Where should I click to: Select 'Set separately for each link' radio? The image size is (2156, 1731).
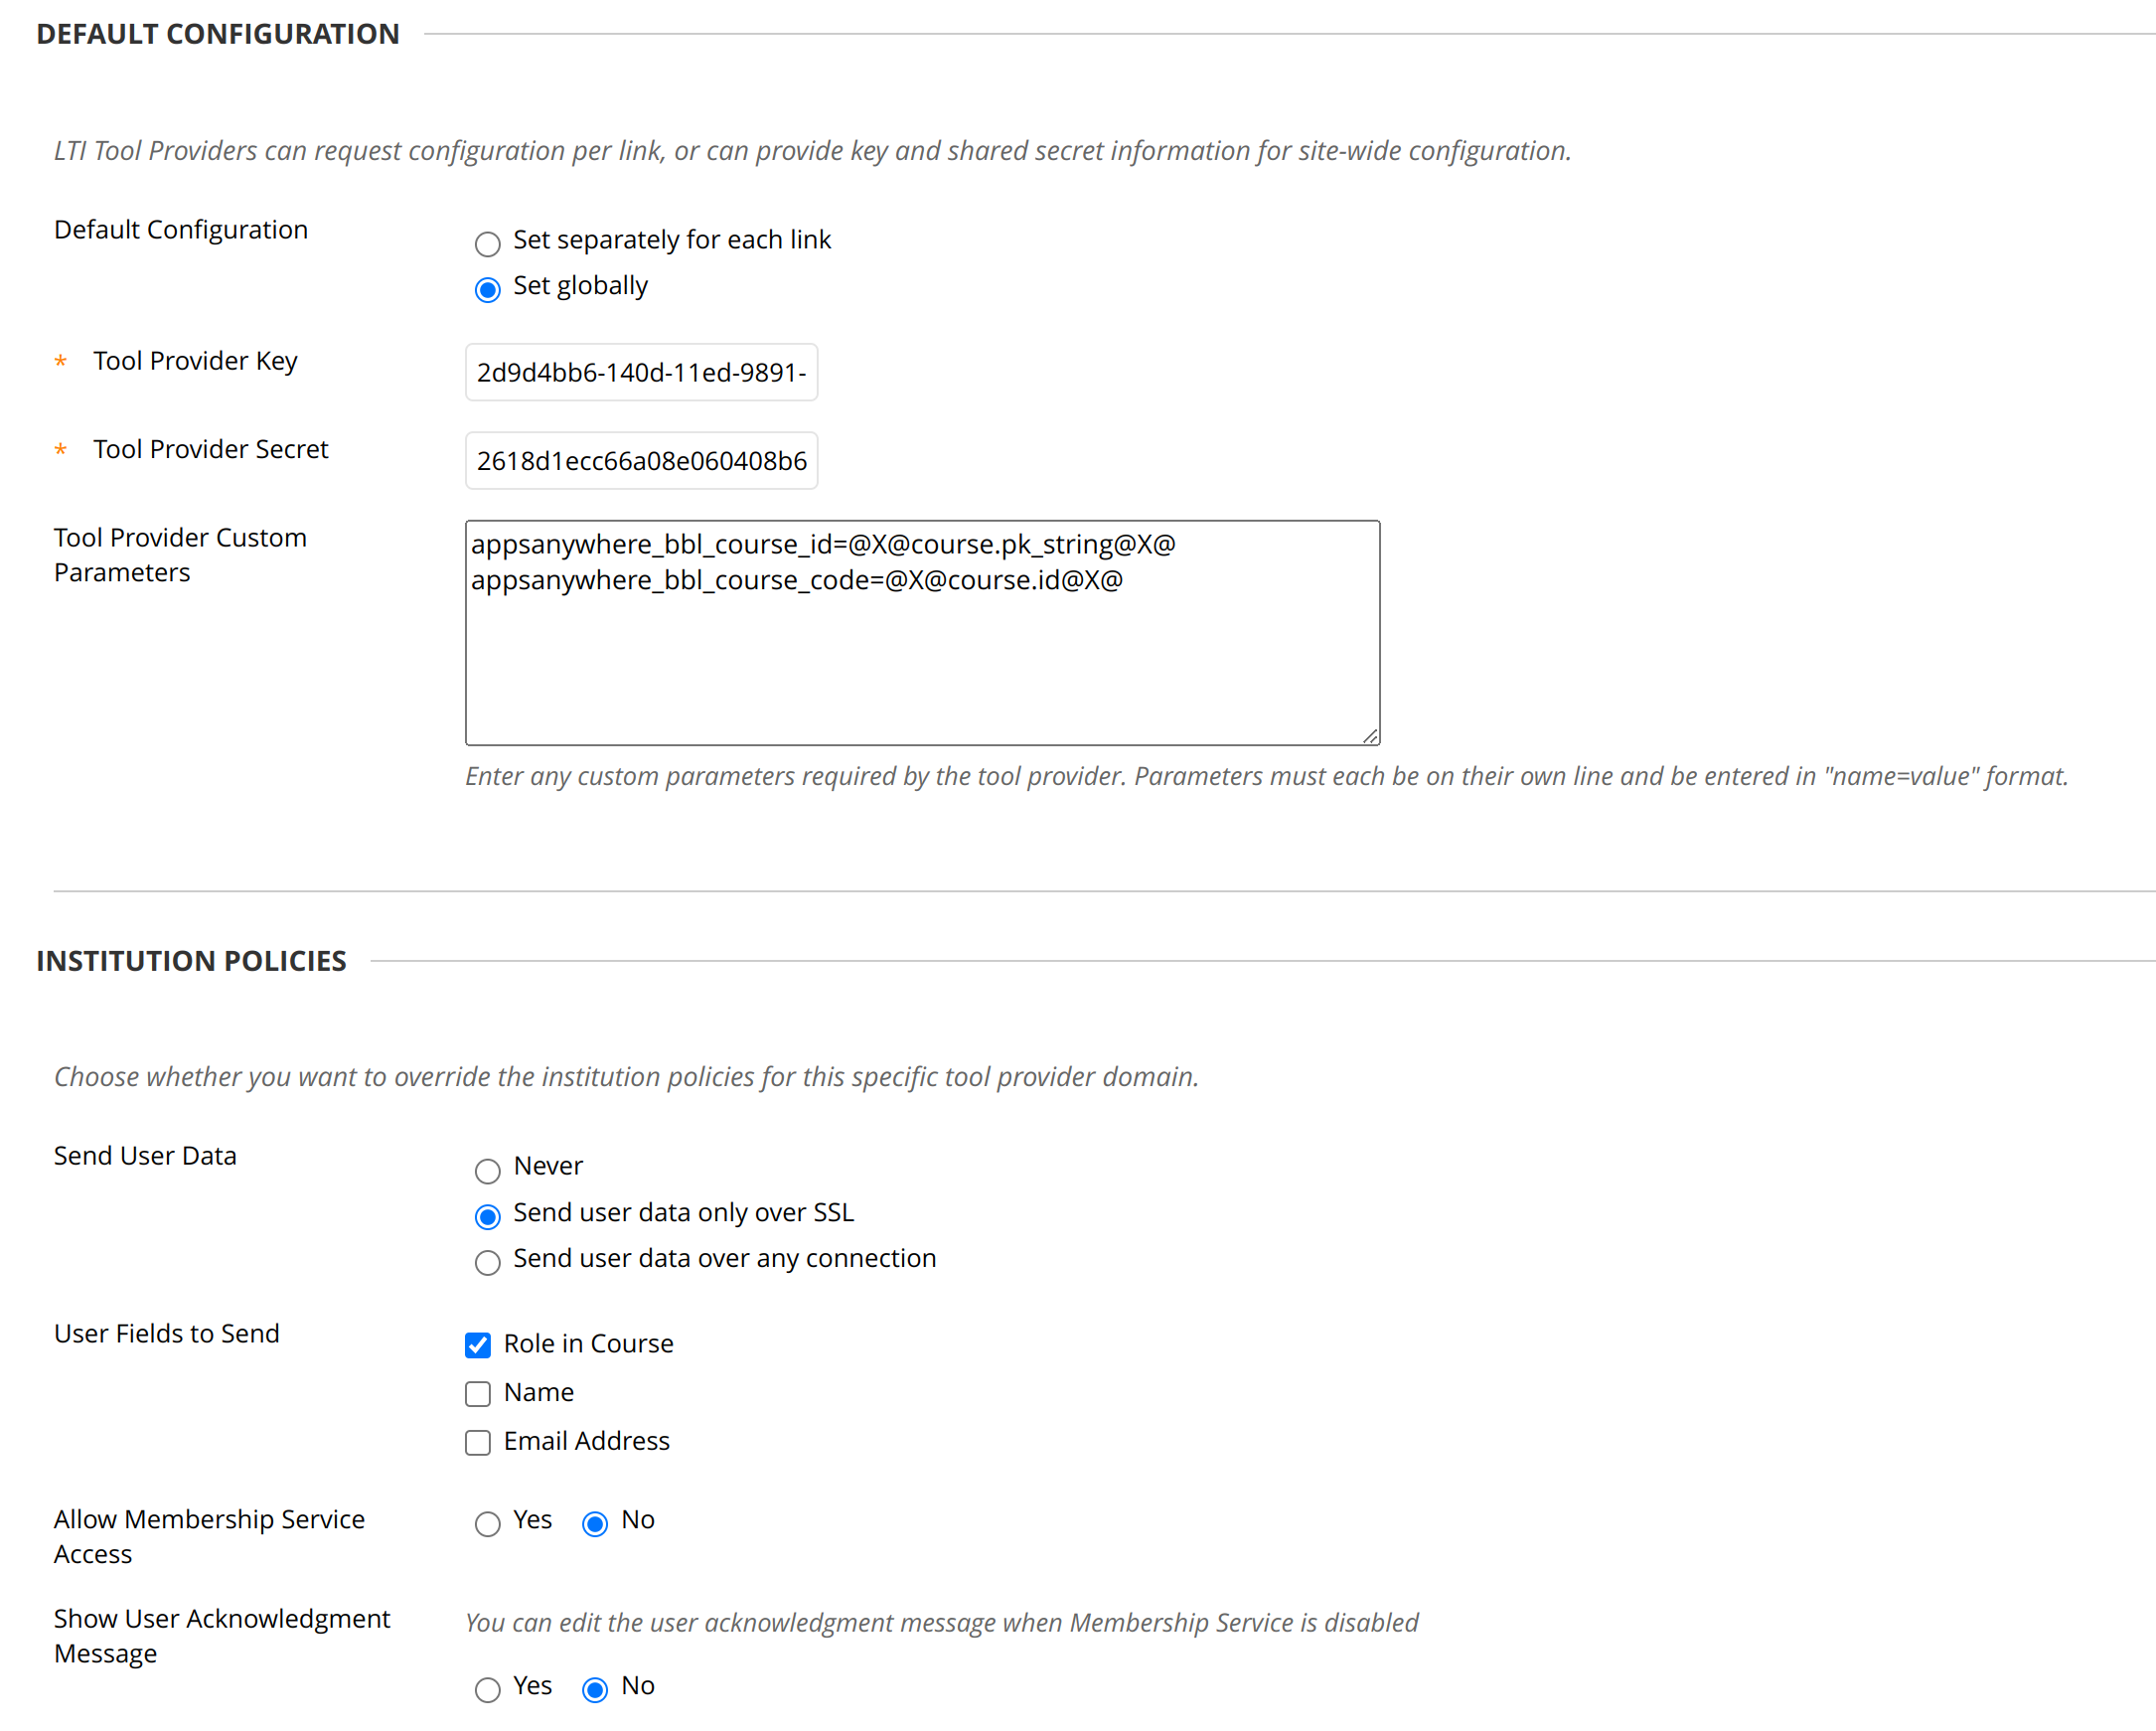[x=487, y=244]
